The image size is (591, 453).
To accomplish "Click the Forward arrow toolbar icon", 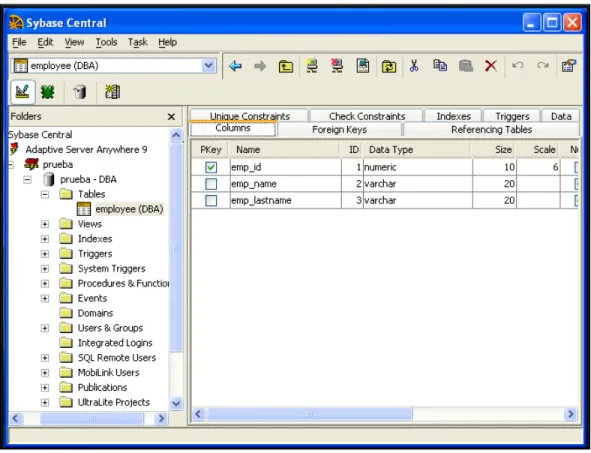I will [260, 66].
